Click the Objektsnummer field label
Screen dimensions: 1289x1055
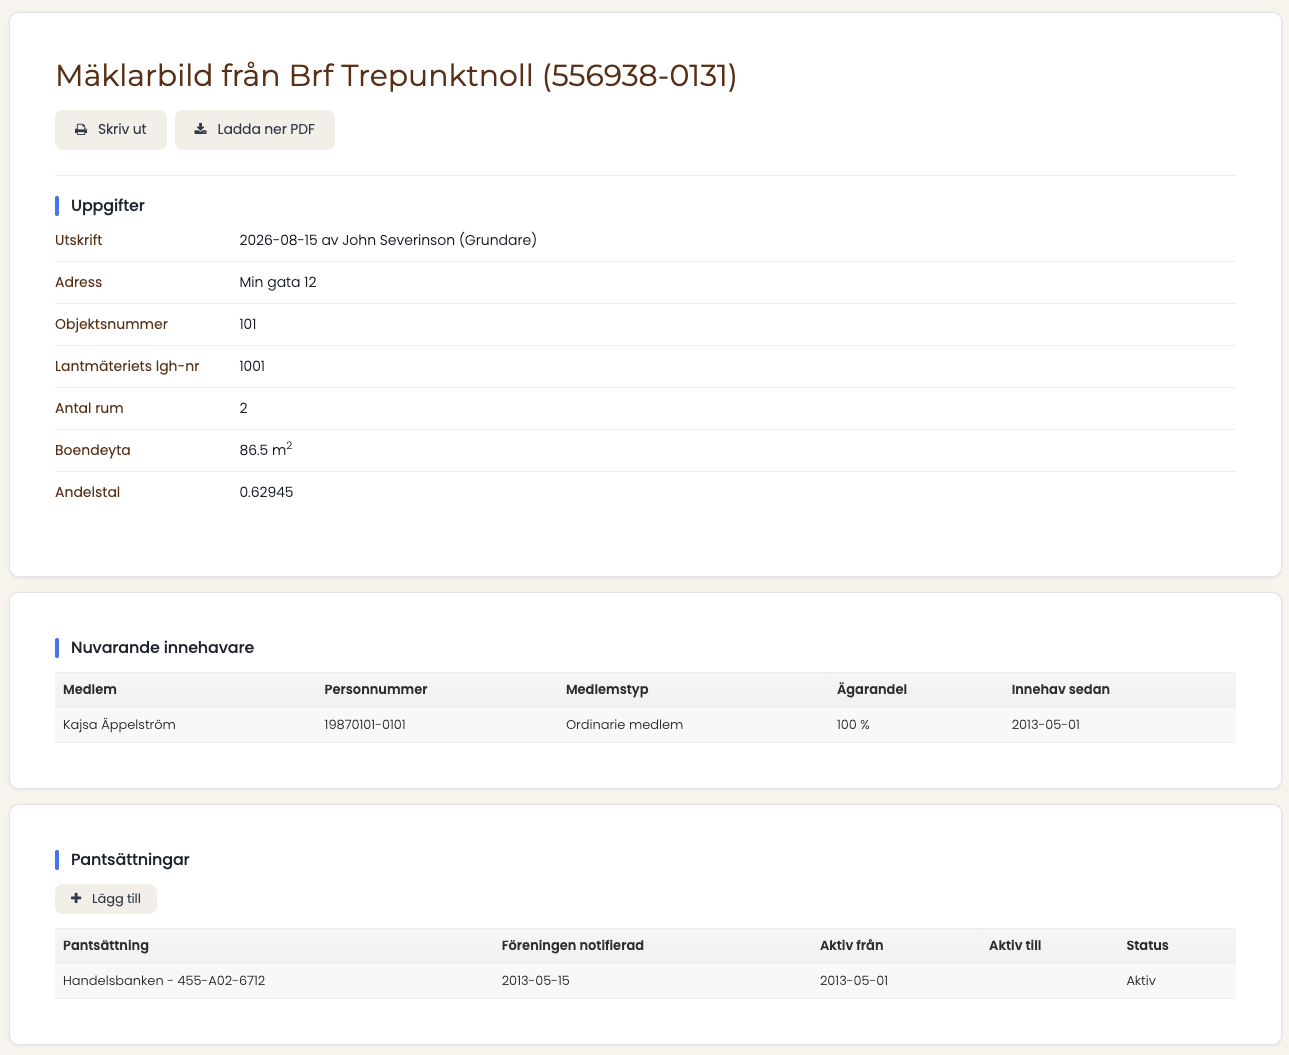(111, 324)
